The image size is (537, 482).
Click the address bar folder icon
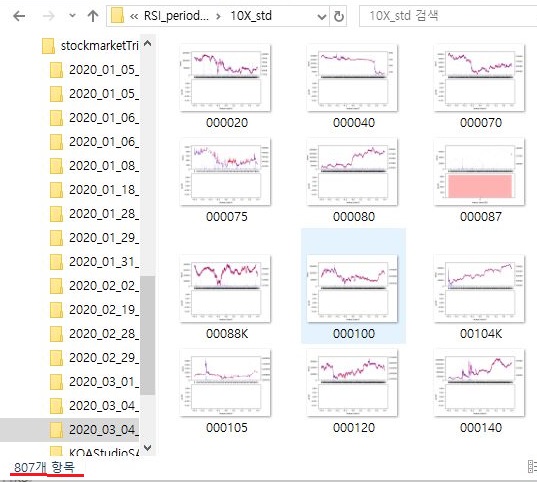pos(117,16)
